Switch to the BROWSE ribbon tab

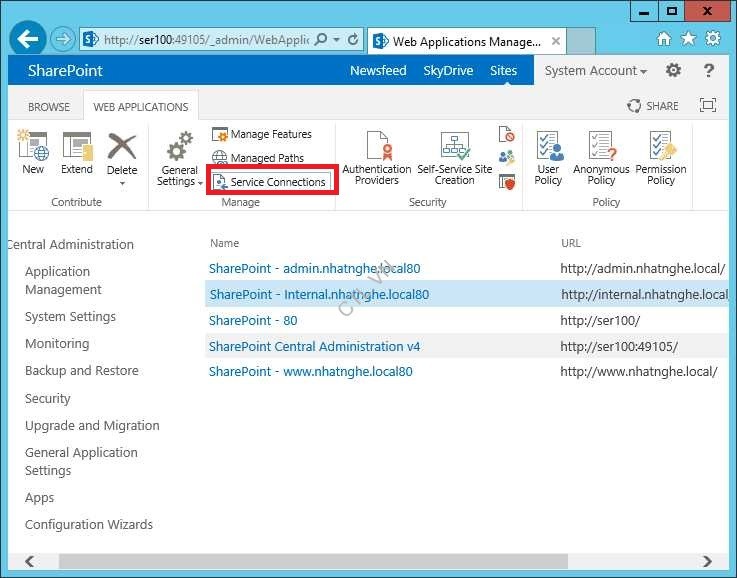49,107
